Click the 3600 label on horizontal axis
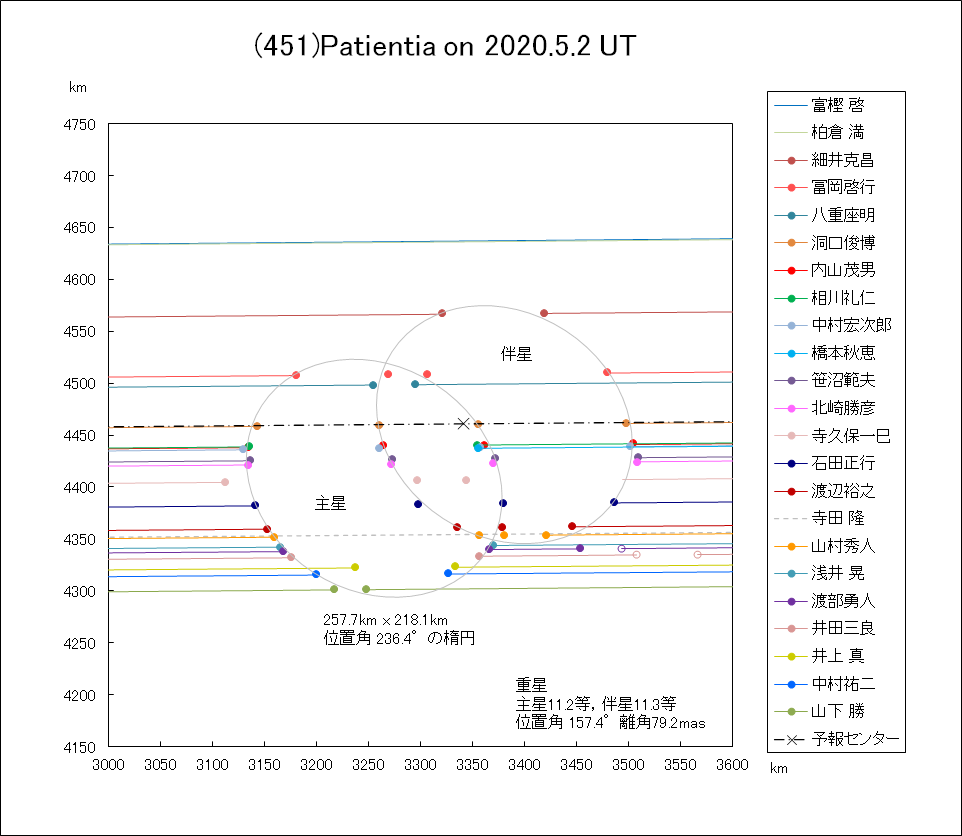Image resolution: width=962 pixels, height=836 pixels. (732, 765)
